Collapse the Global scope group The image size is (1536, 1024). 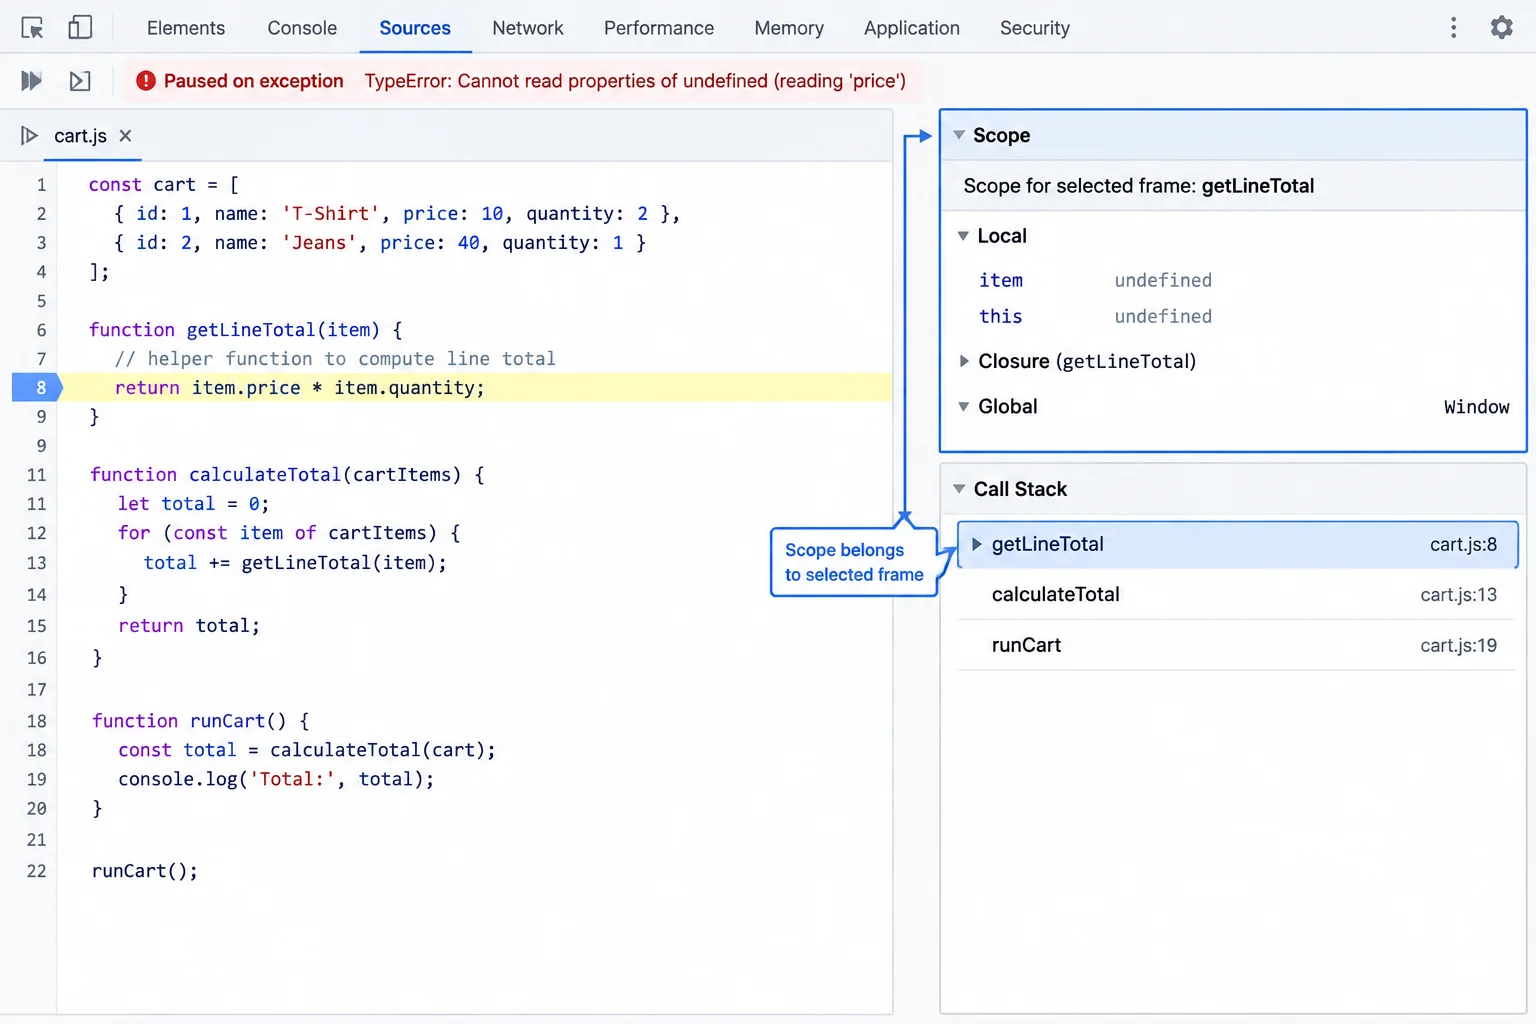point(963,407)
